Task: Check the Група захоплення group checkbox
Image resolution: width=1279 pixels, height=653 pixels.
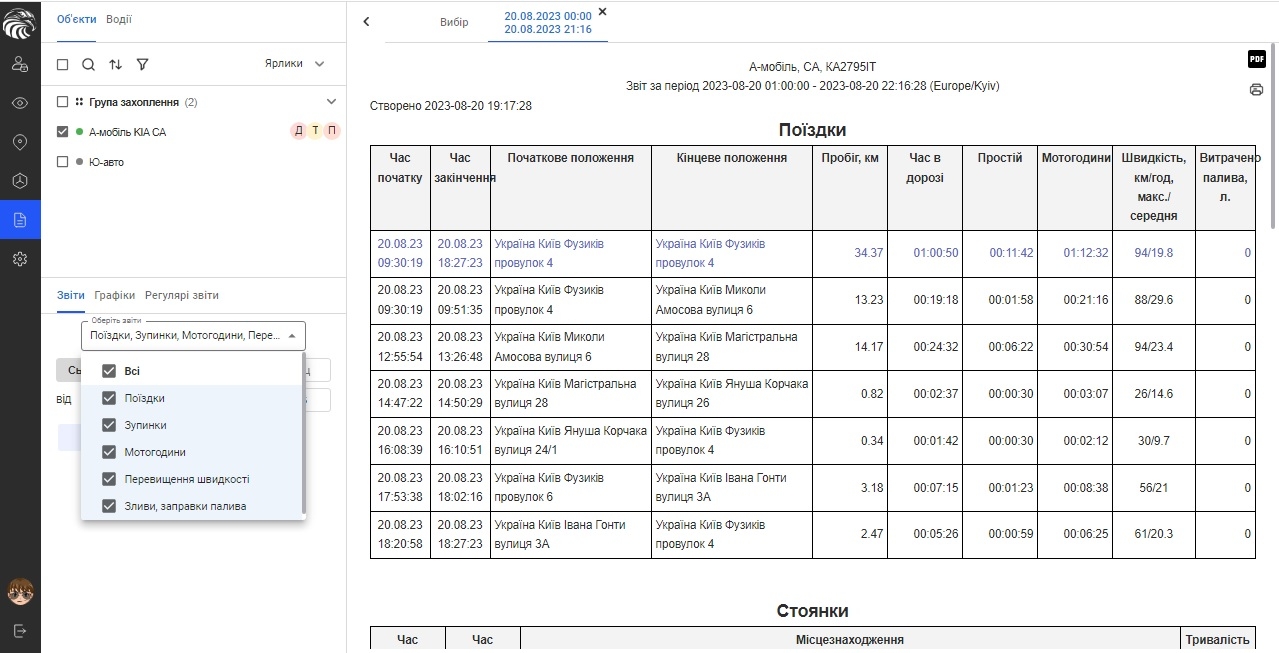Action: [x=63, y=102]
